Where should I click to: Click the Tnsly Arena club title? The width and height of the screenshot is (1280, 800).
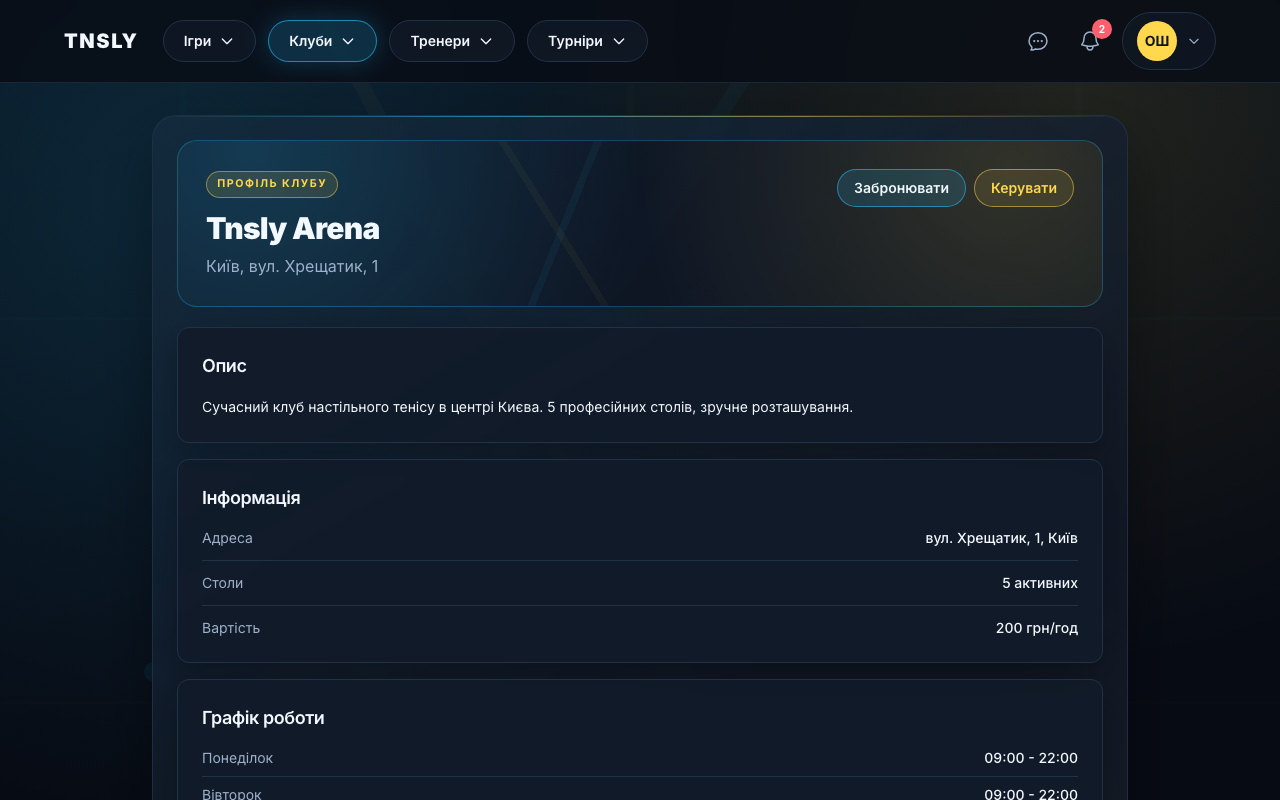[293, 228]
